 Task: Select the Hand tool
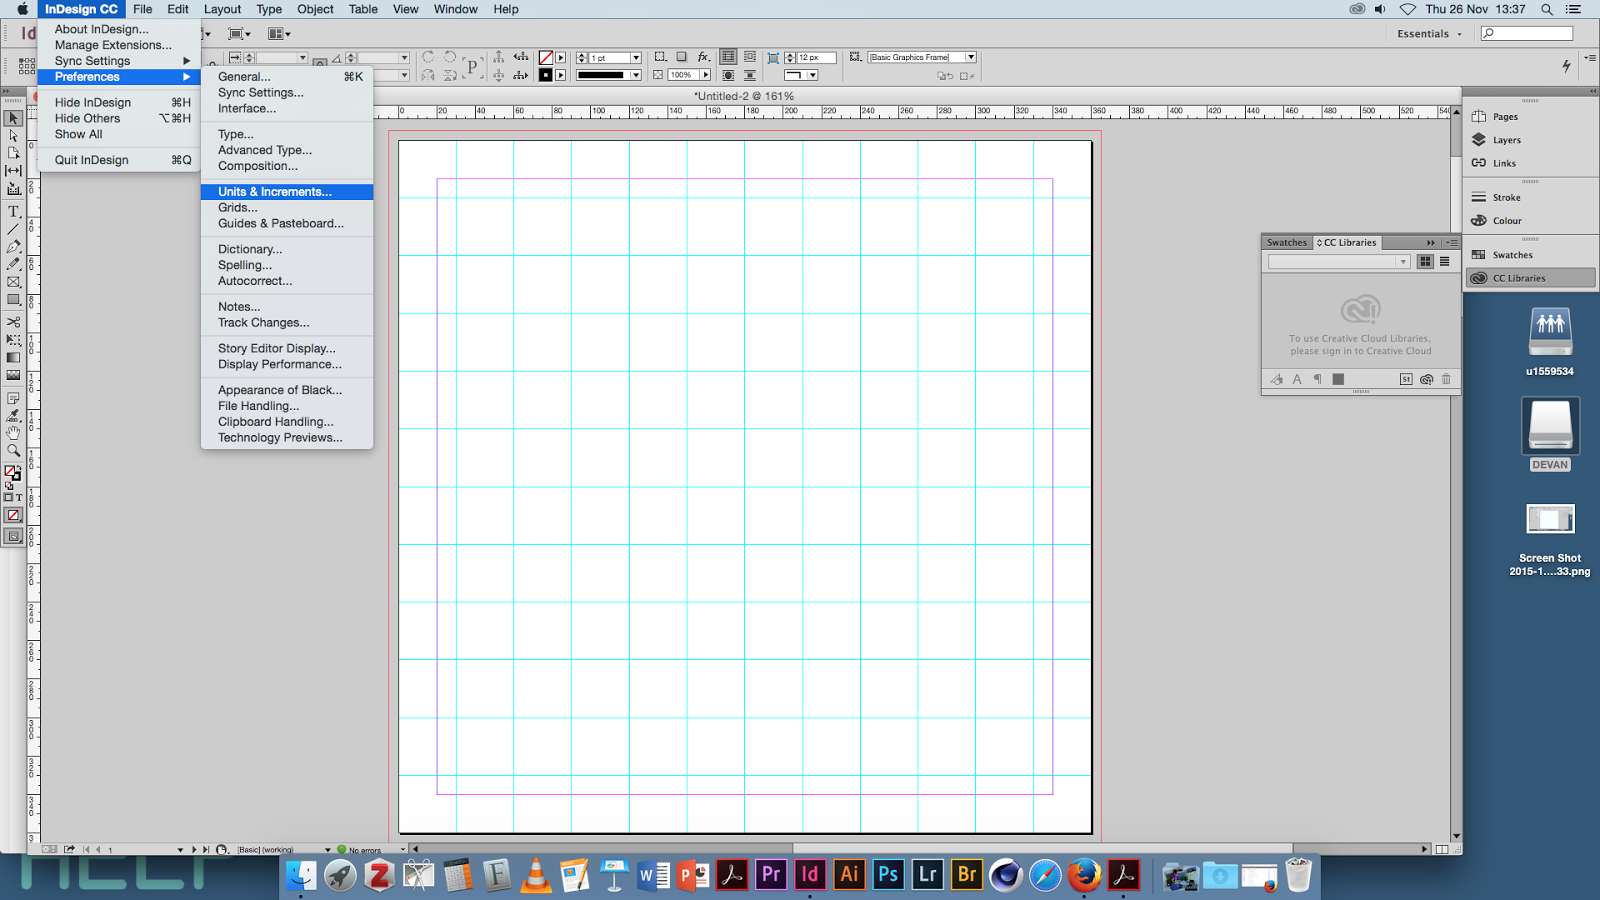(x=13, y=433)
